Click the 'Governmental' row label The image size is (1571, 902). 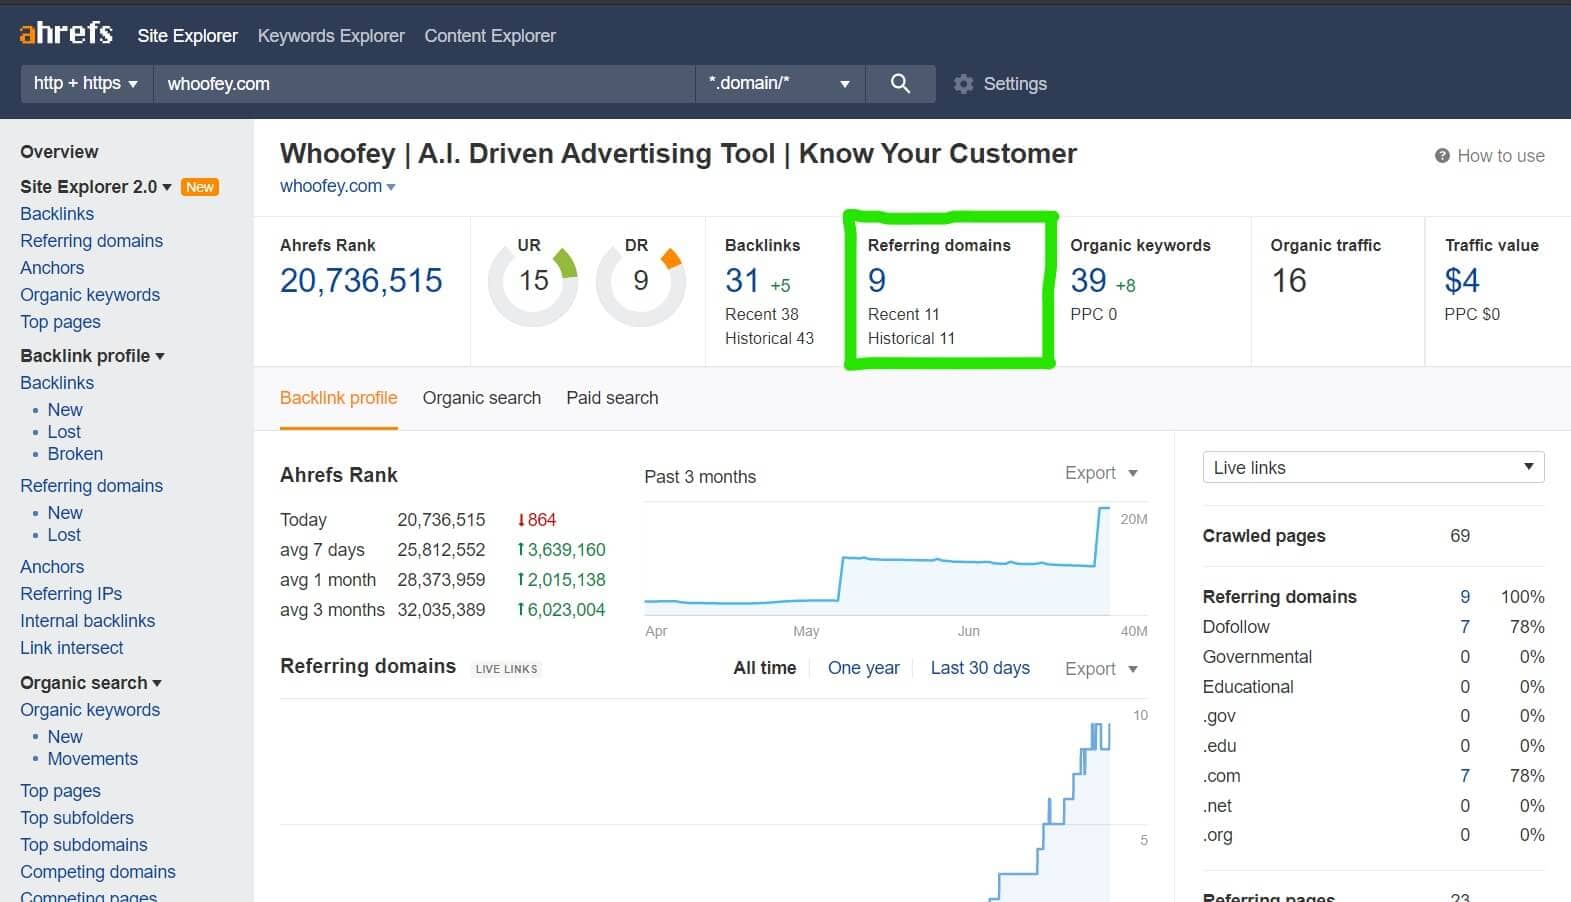pyautogui.click(x=1257, y=657)
